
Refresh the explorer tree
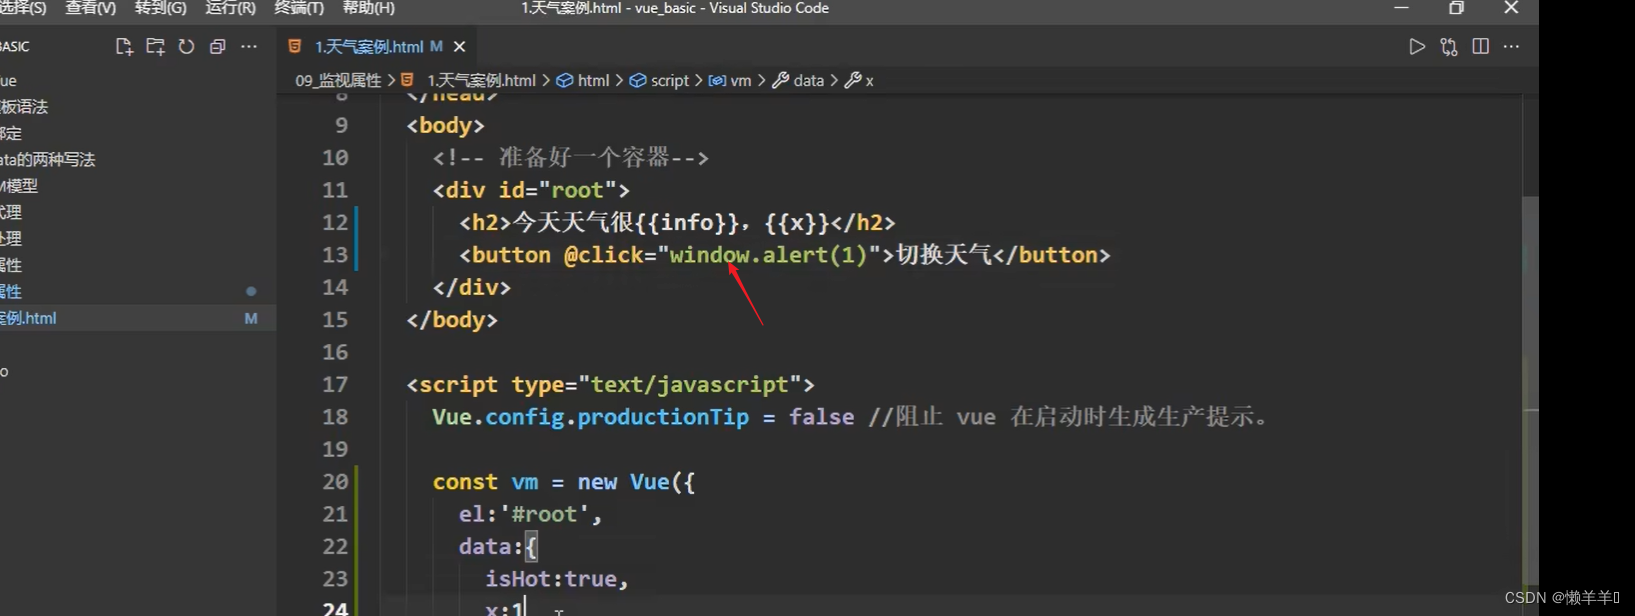[186, 47]
